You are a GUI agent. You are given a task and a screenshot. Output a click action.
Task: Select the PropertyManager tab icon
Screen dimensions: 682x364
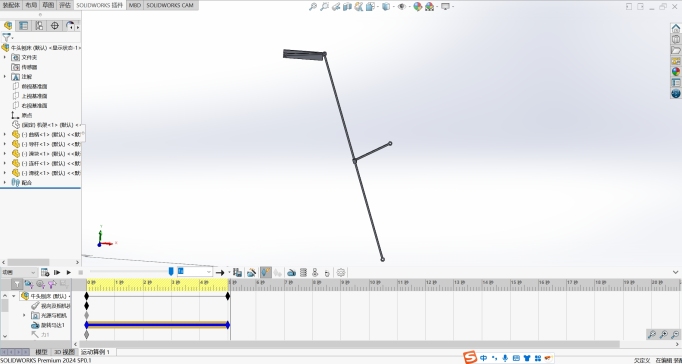click(x=23, y=26)
